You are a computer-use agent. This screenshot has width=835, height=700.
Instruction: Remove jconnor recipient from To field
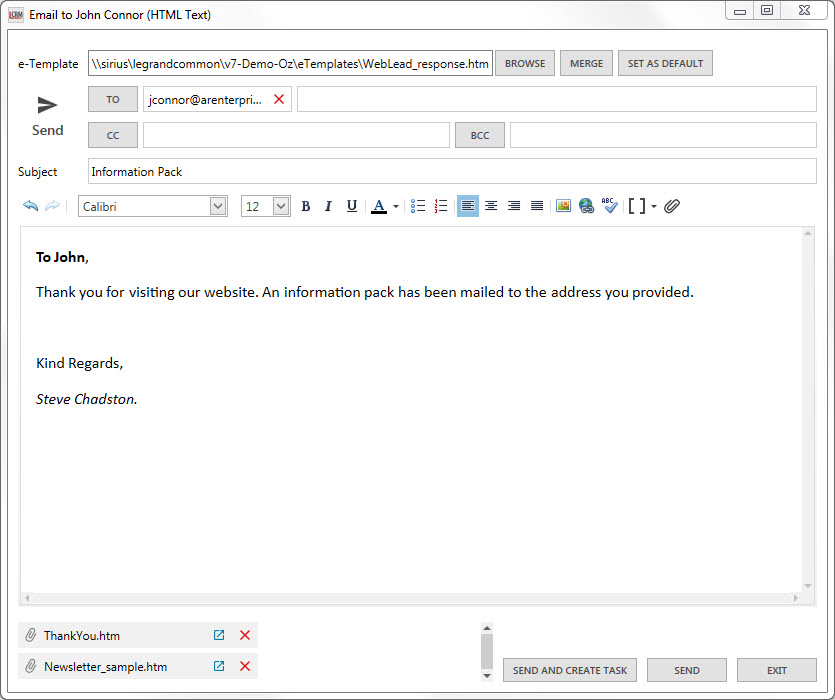279,99
